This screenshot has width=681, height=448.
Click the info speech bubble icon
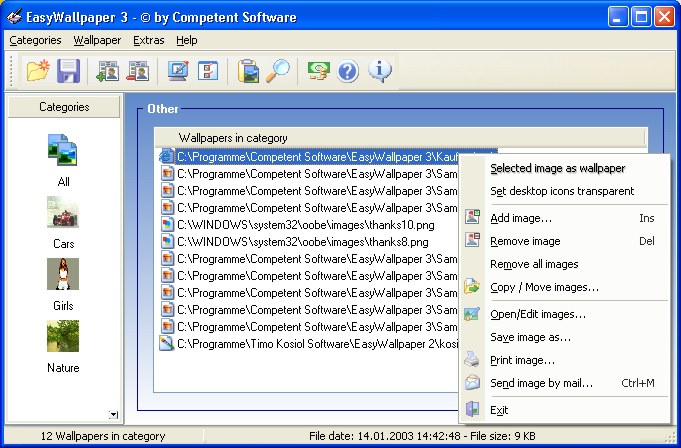pyautogui.click(x=380, y=71)
